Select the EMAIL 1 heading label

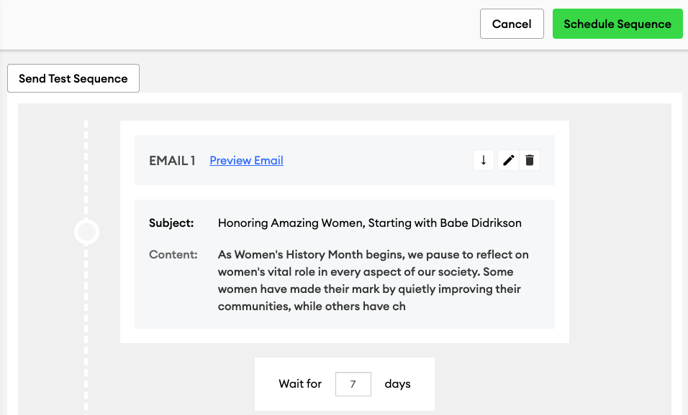click(x=172, y=161)
